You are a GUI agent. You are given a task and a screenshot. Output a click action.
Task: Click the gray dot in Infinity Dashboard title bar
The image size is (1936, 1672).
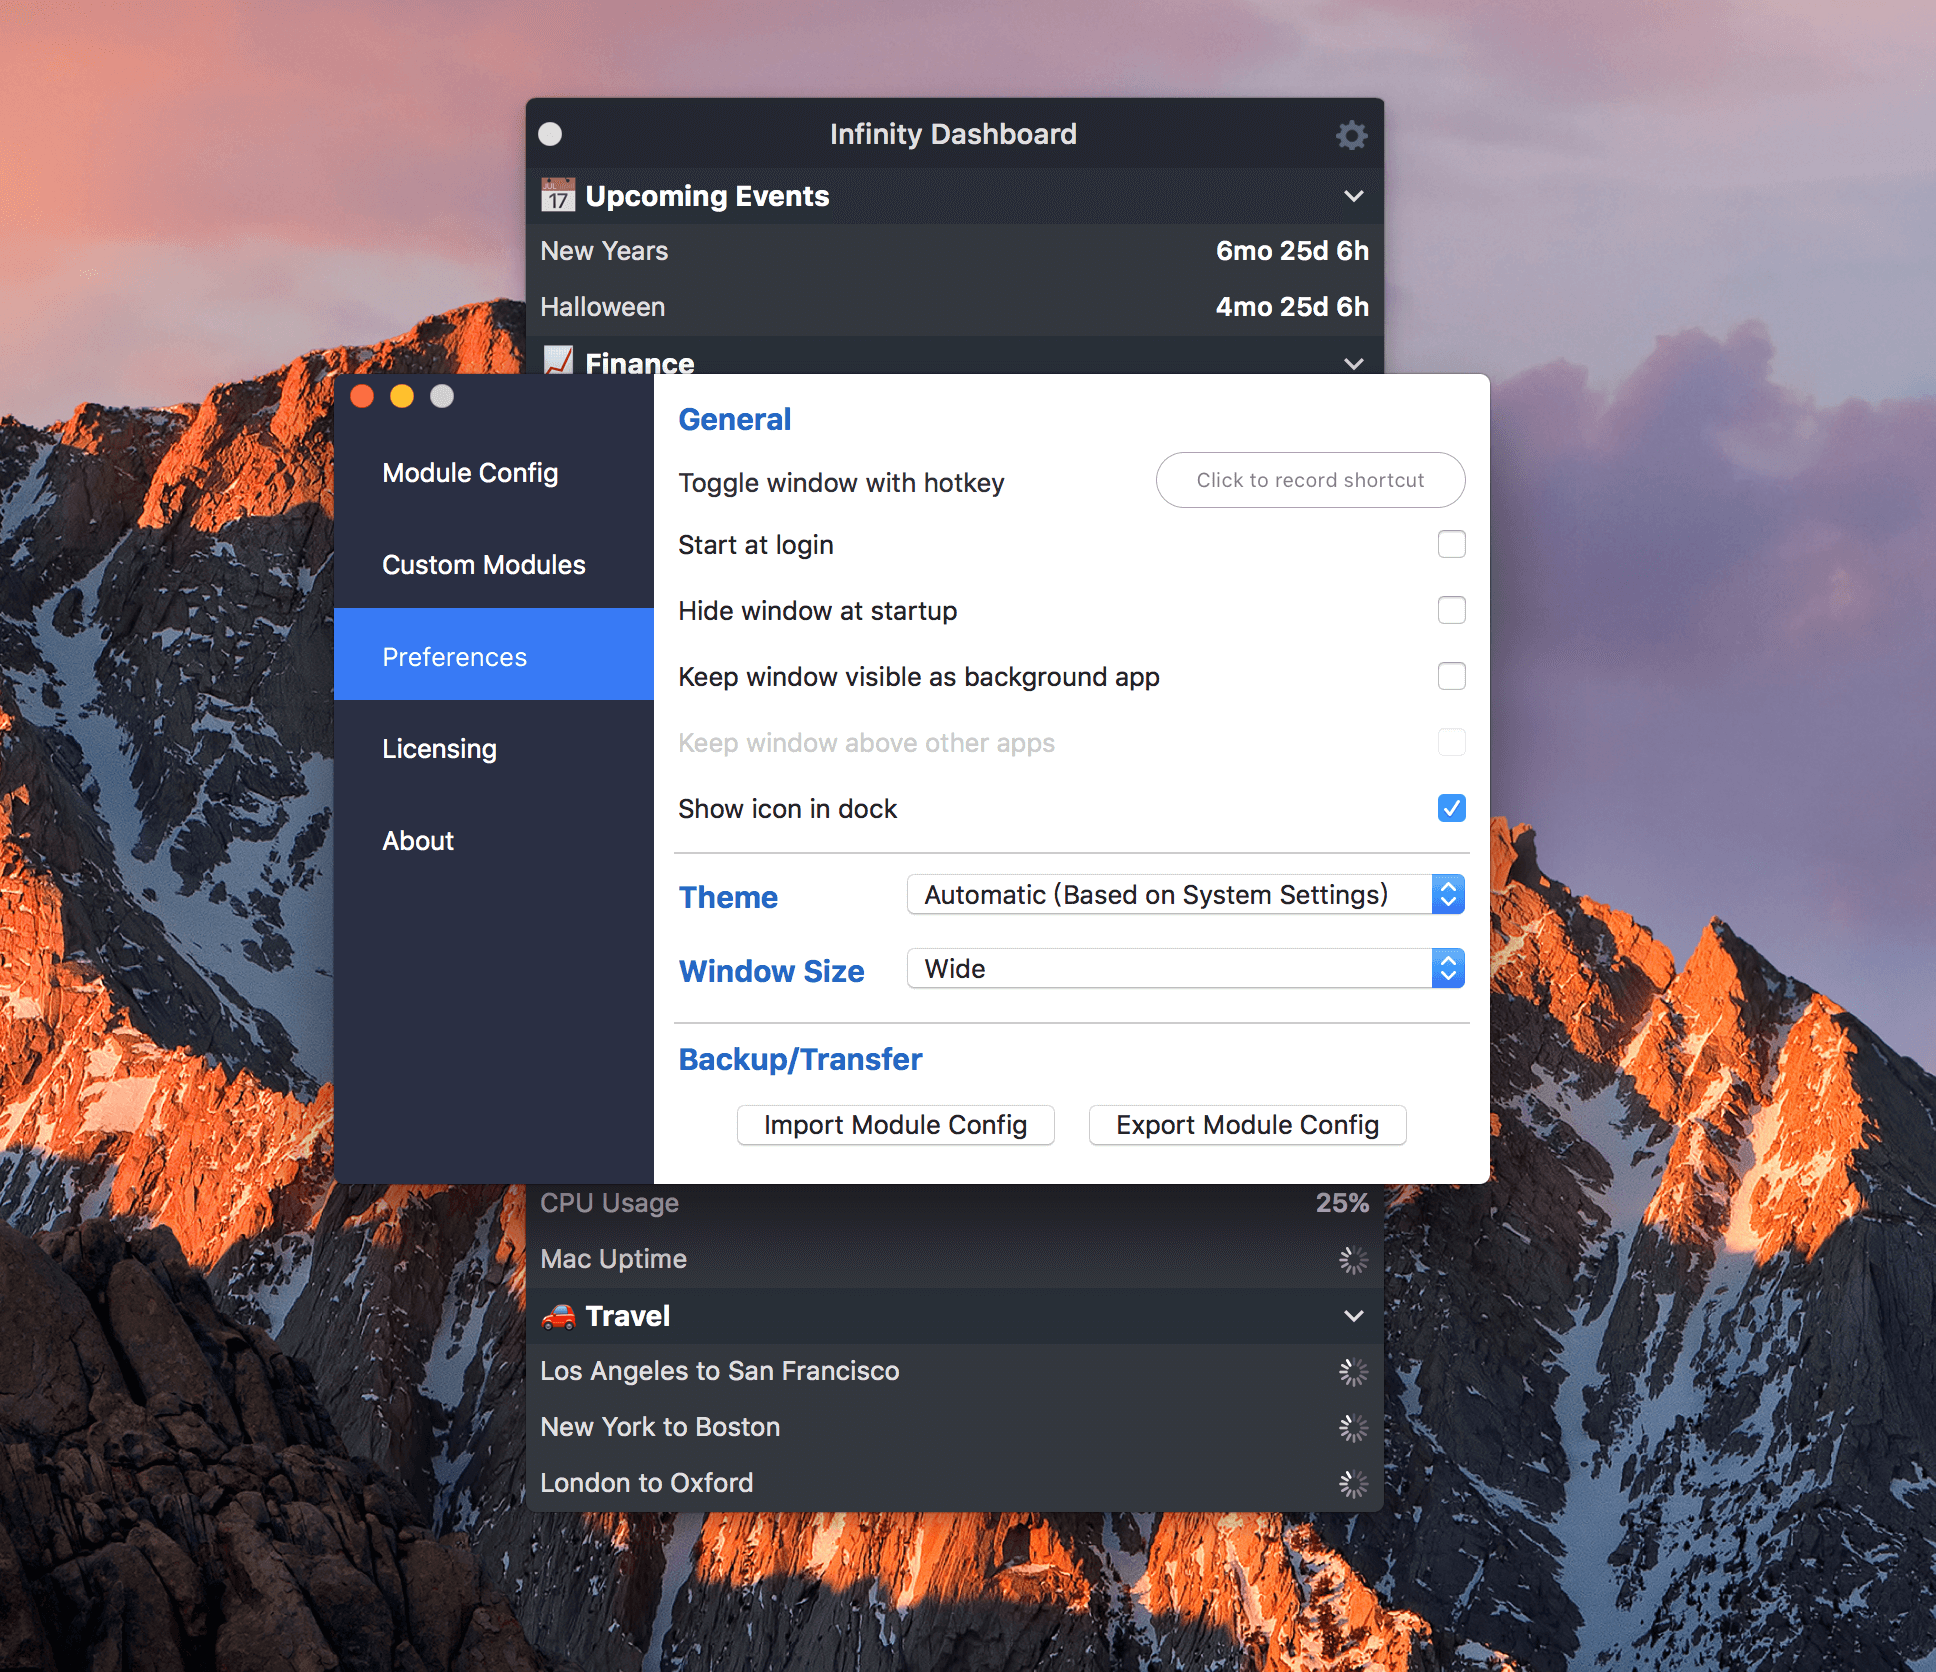pos(550,134)
